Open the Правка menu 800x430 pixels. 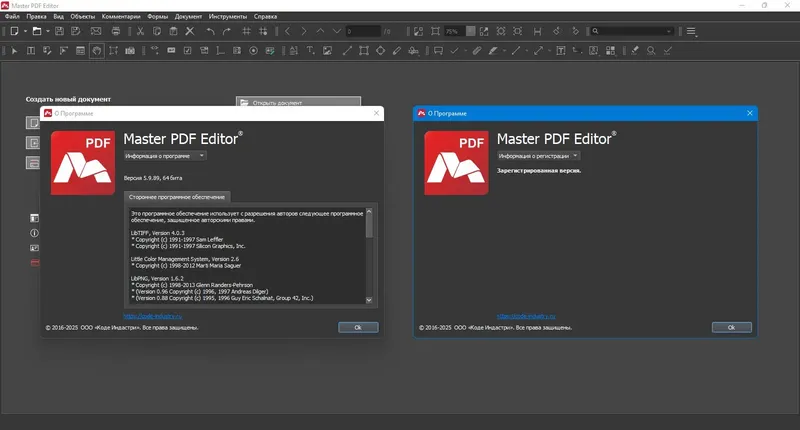36,17
